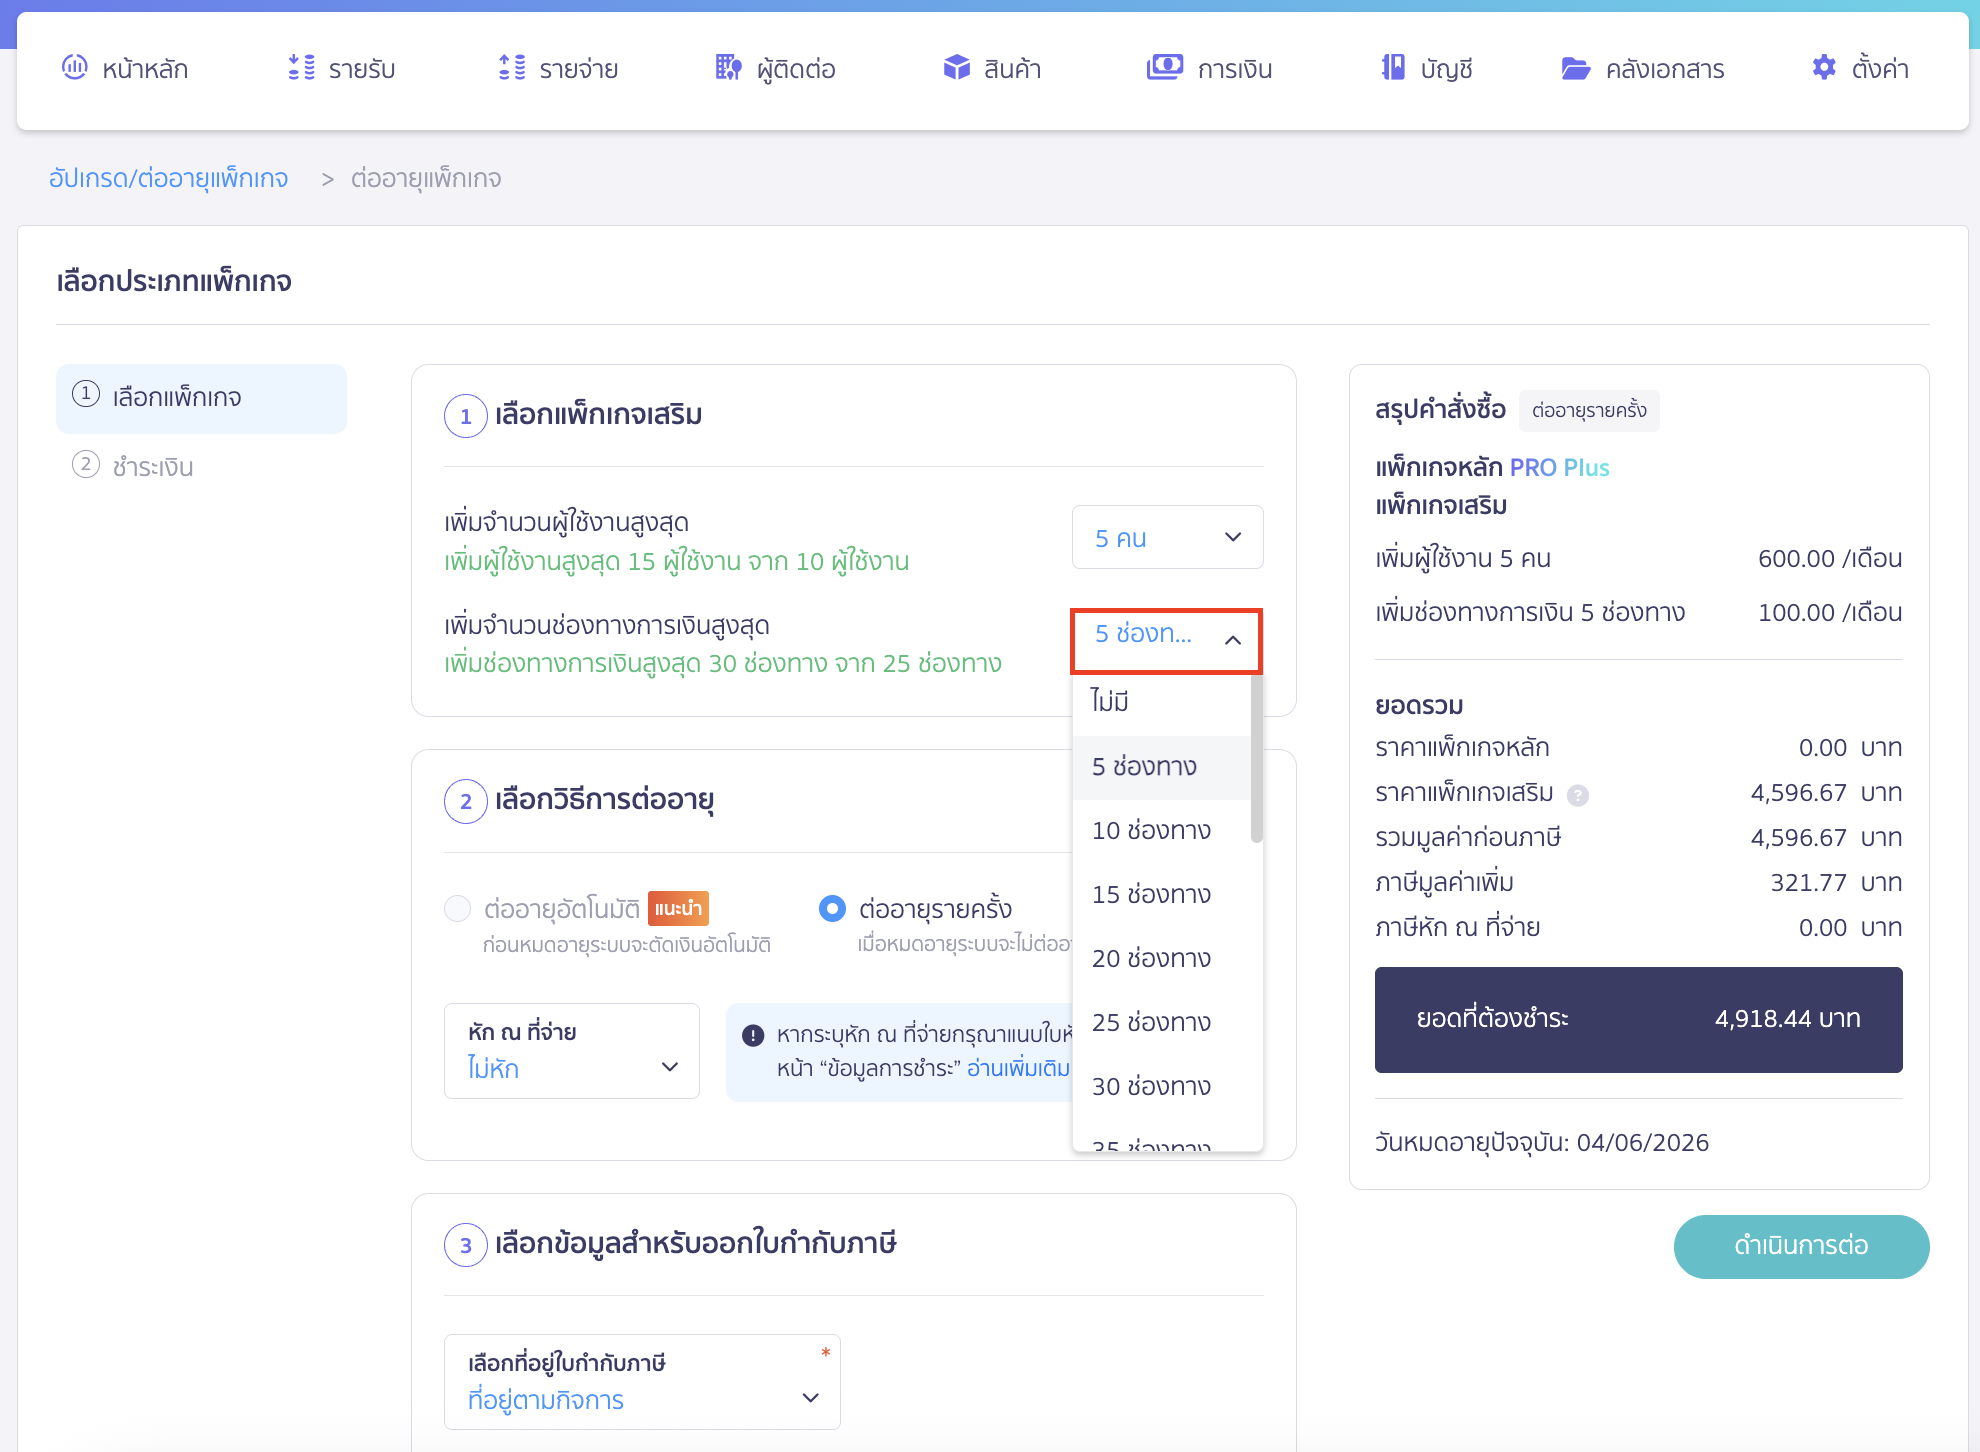This screenshot has width=1980, height=1452.
Task: Choose 15 ช่องทาง from dropdown list
Action: [x=1151, y=894]
